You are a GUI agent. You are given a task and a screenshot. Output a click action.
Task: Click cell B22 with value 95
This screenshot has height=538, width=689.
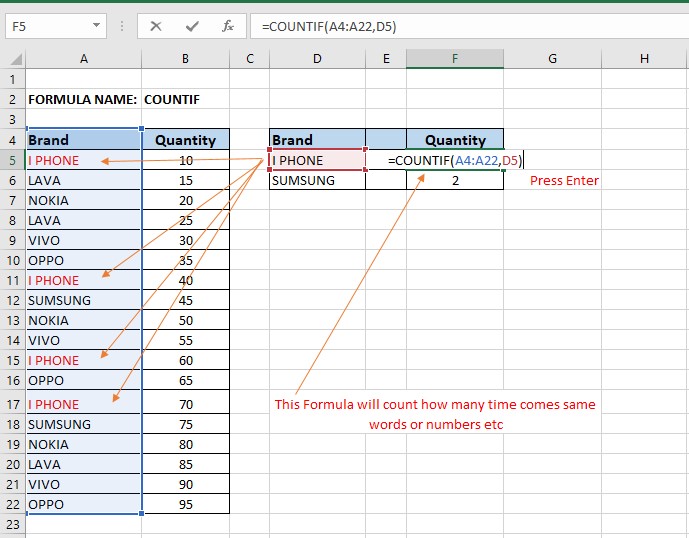[x=186, y=504]
